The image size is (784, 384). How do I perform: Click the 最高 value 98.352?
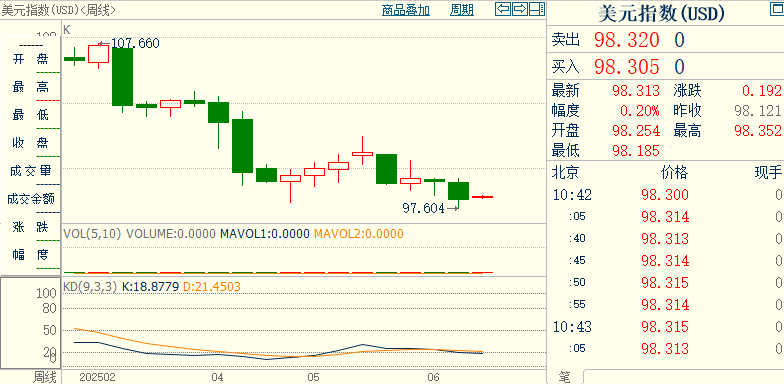pos(758,131)
